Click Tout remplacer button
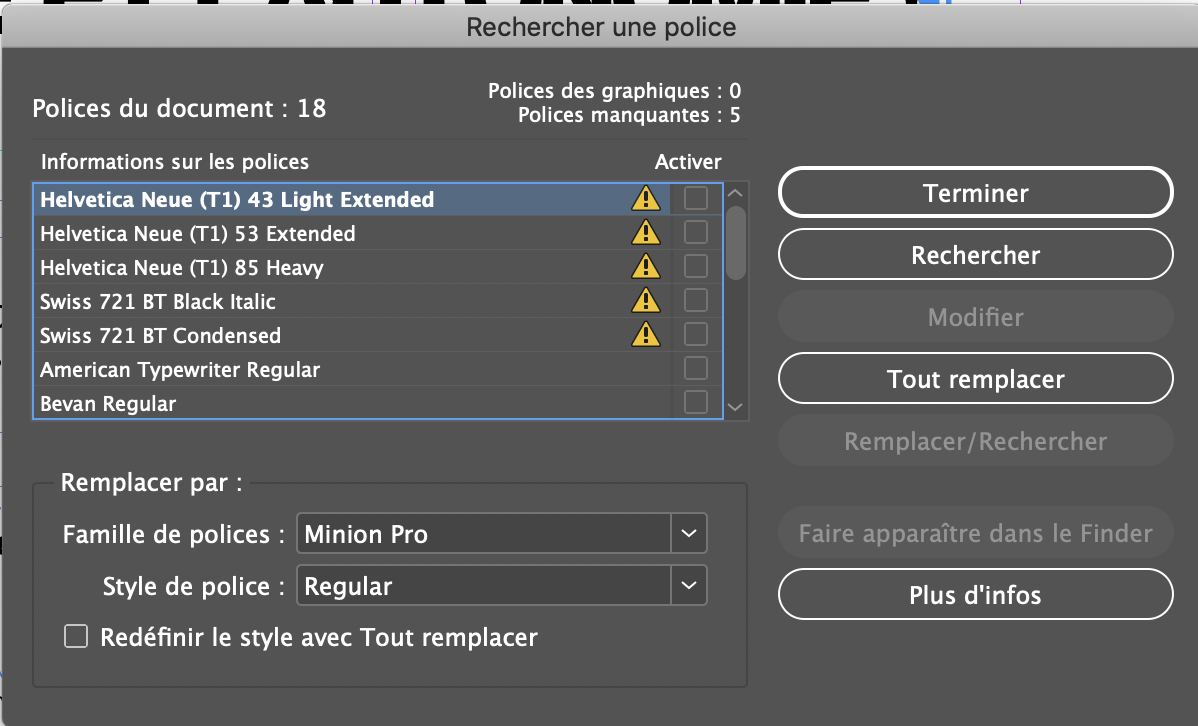The height and width of the screenshot is (726, 1198). tap(975, 380)
